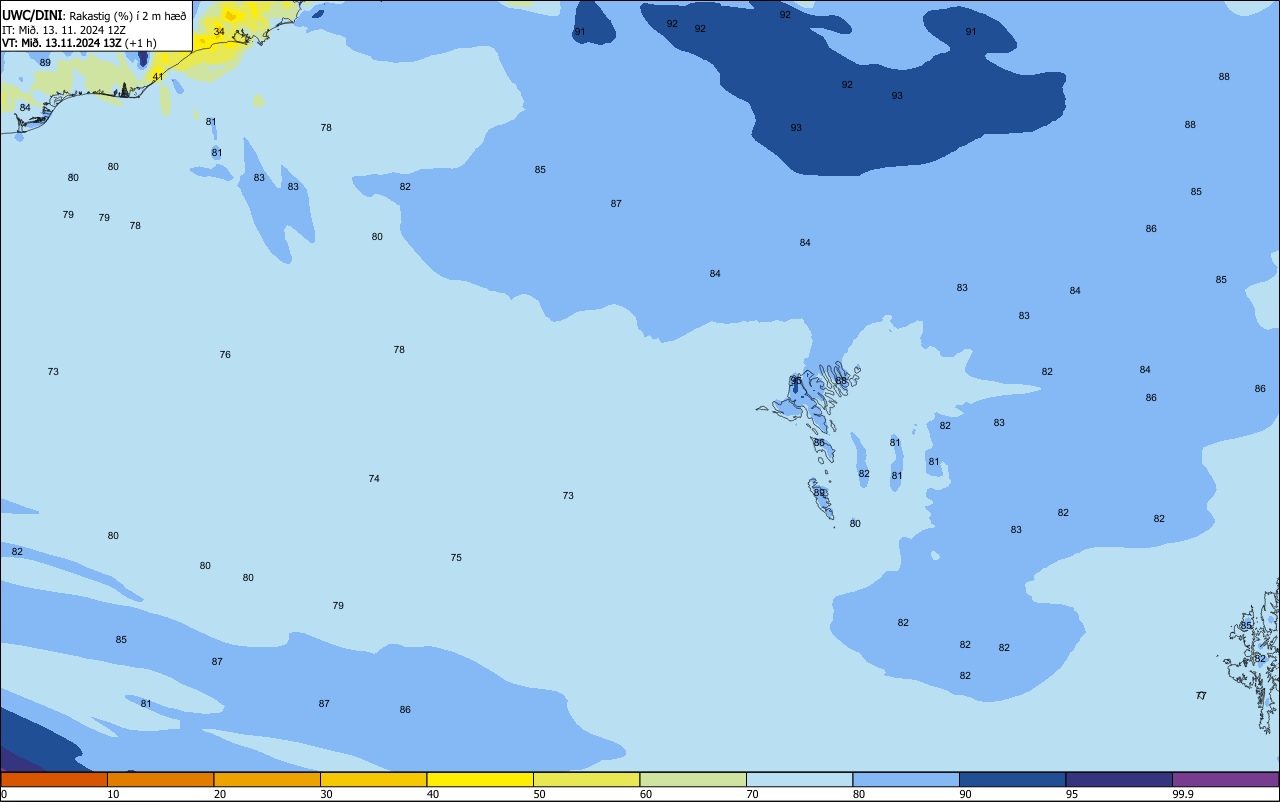Click the '75' humidity value on the map
This screenshot has height=802, width=1280.
tap(456, 558)
